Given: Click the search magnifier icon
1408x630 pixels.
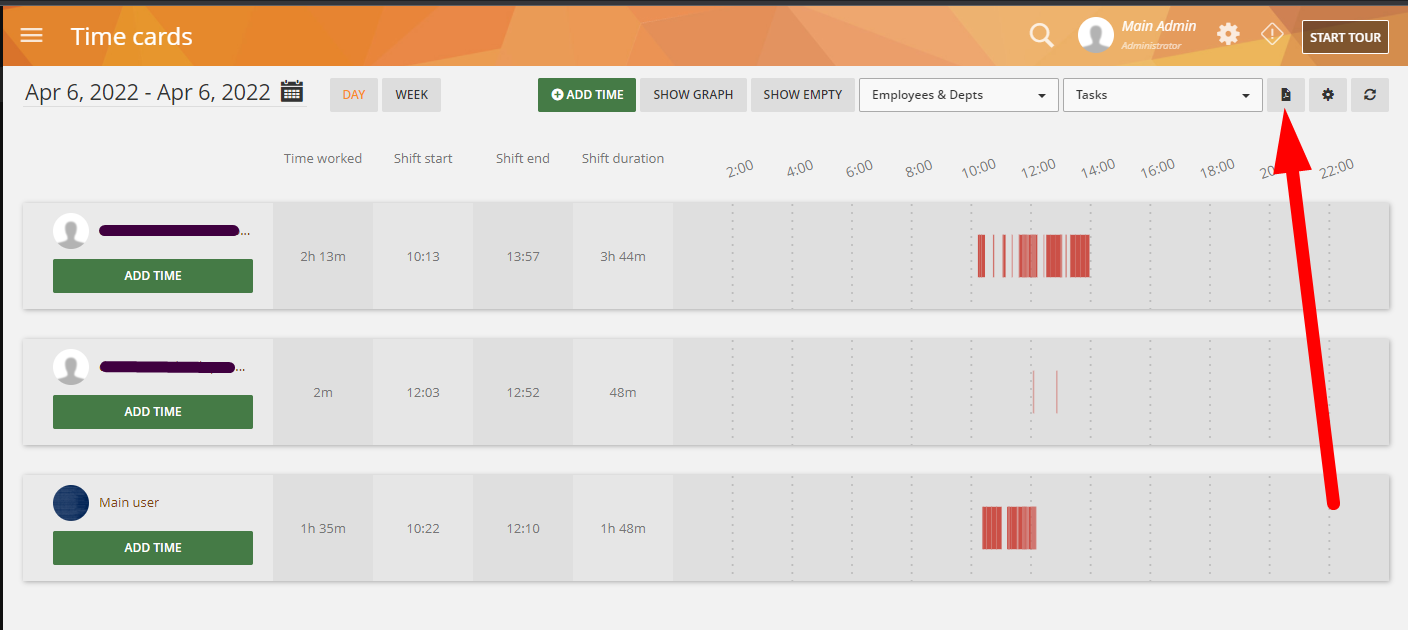Looking at the screenshot, I should pos(1041,36).
